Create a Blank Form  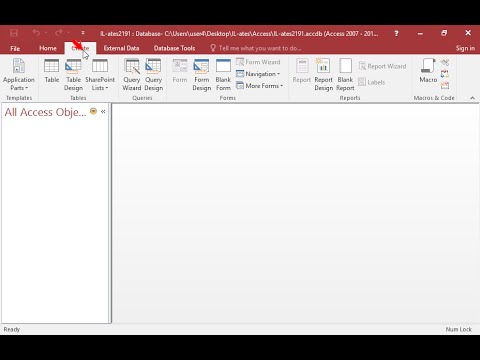[223, 75]
